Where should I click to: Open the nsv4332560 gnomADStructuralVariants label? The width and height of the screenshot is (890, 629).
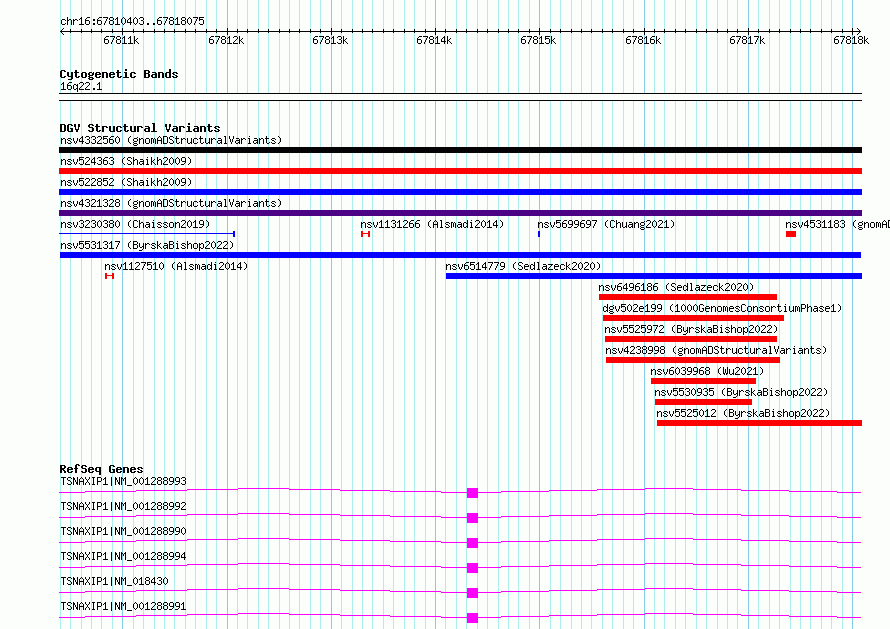pyautogui.click(x=171, y=140)
